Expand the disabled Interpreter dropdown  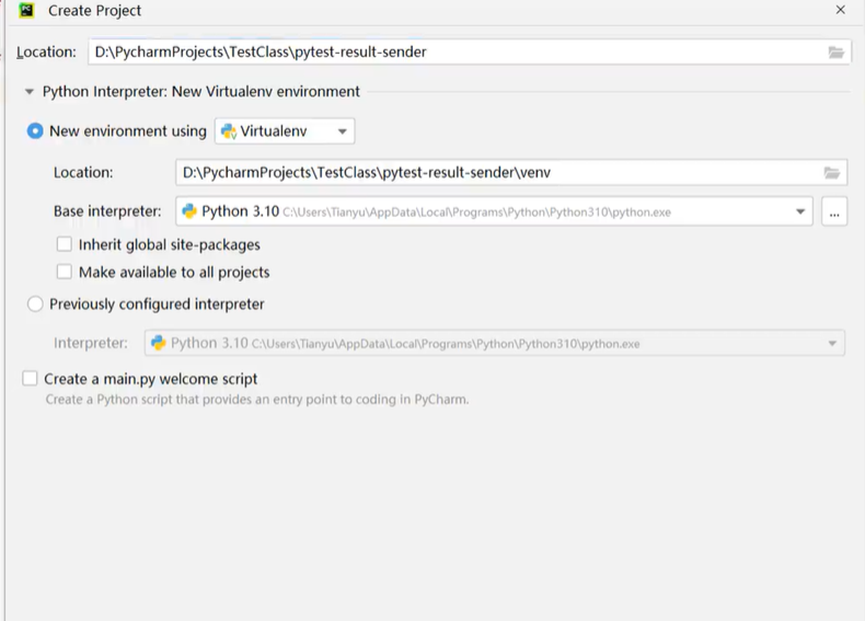coord(832,344)
